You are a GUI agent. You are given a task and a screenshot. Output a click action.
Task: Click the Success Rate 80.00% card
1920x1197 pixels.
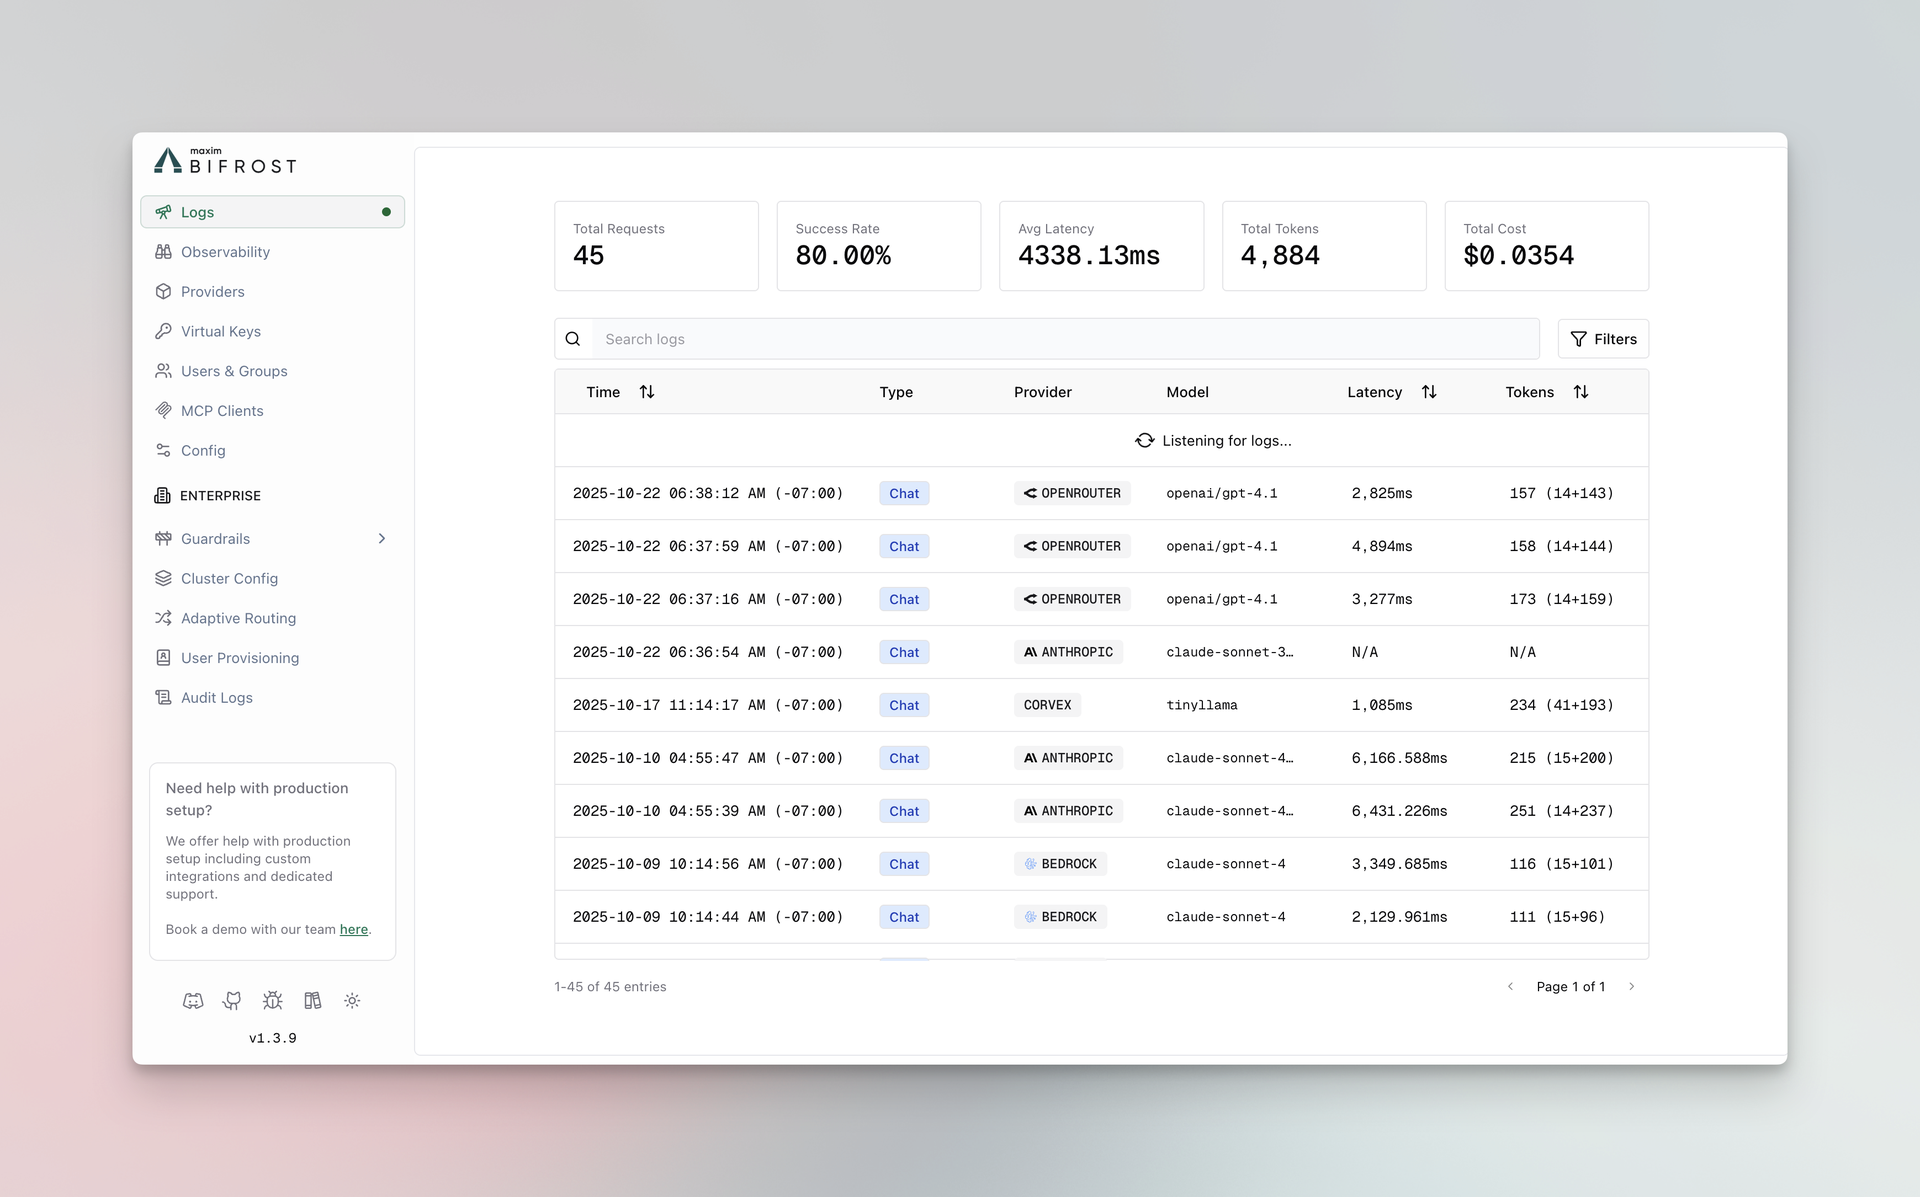tap(879, 246)
